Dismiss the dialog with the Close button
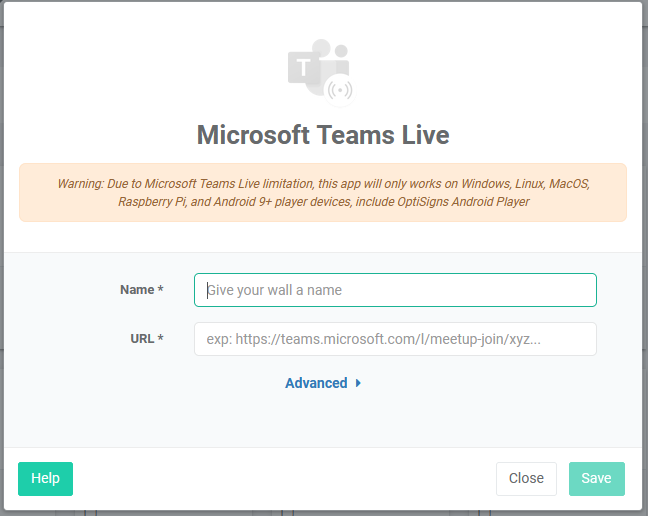Viewport: 648px width, 516px height. coord(526,478)
